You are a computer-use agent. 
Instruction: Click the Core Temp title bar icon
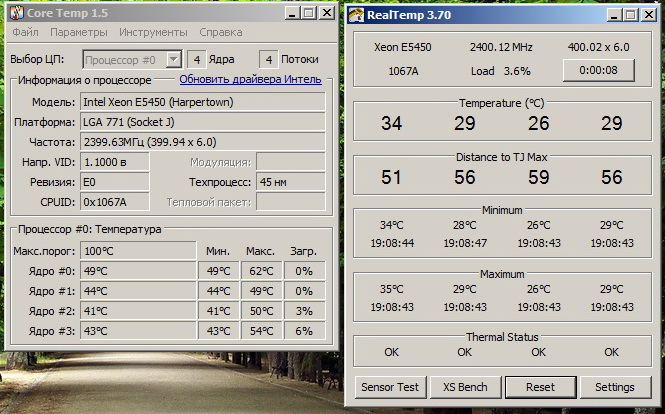click(x=16, y=13)
